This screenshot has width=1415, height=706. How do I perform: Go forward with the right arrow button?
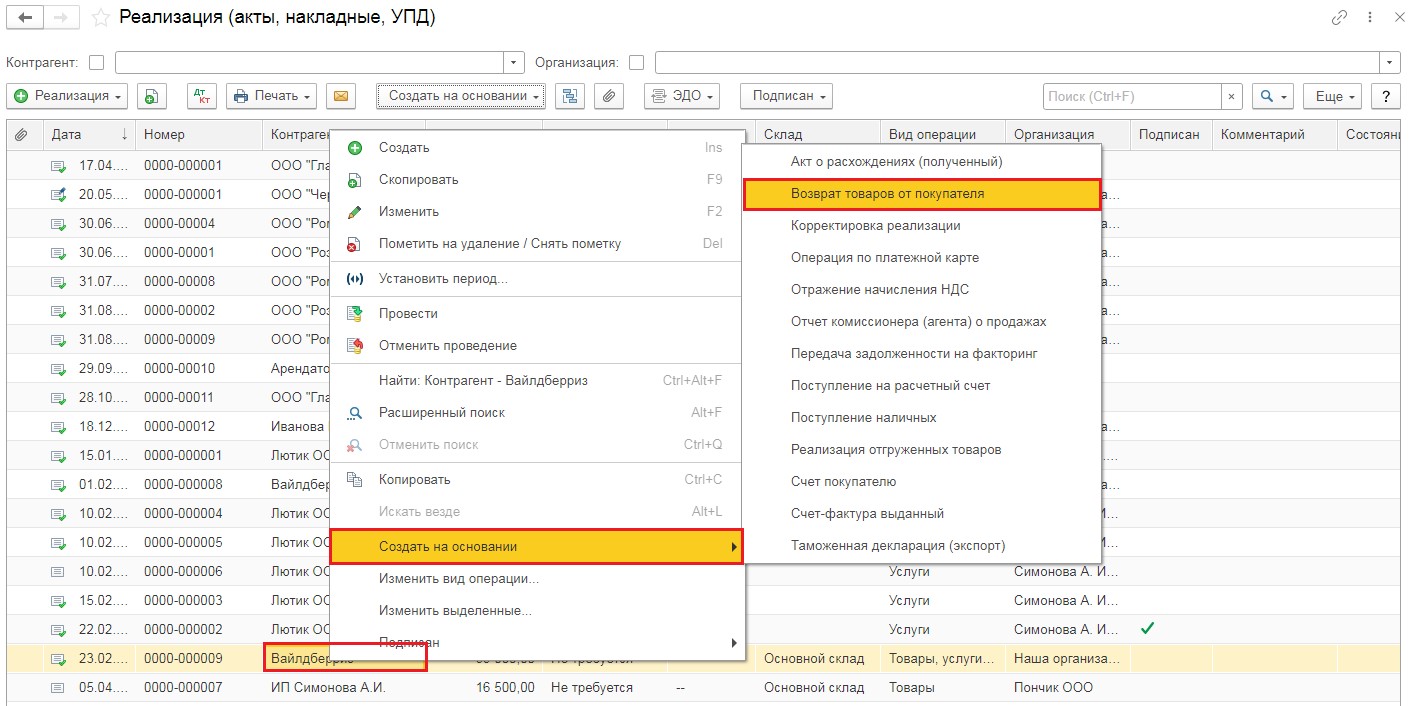tap(62, 18)
